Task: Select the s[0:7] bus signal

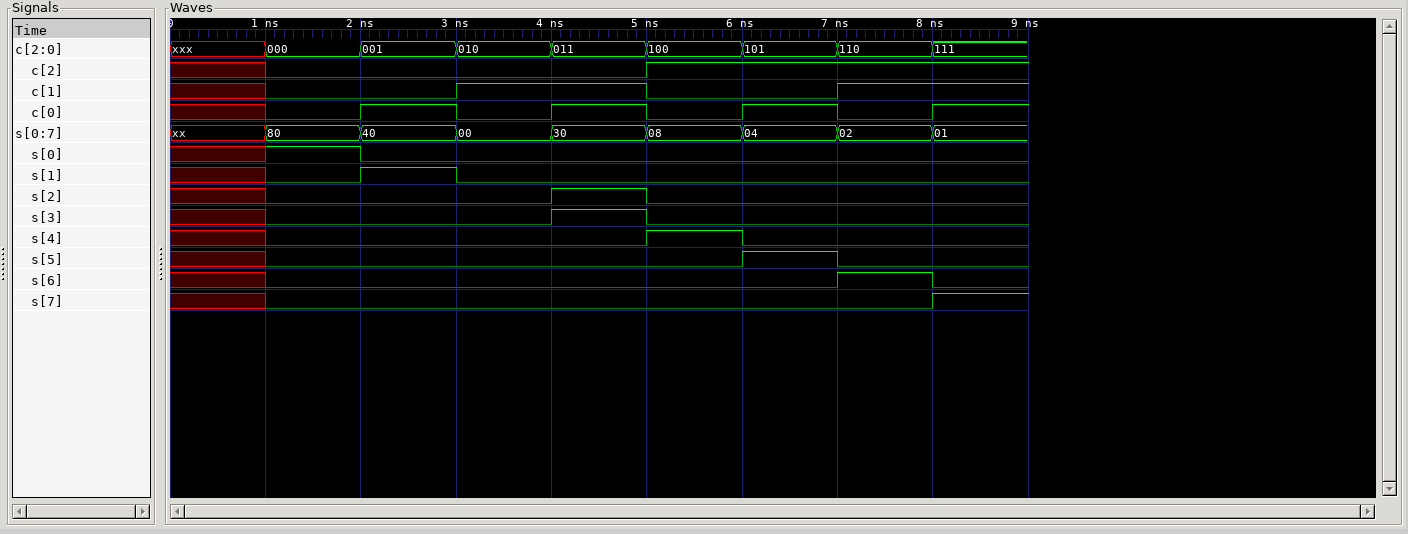Action: 81,133
